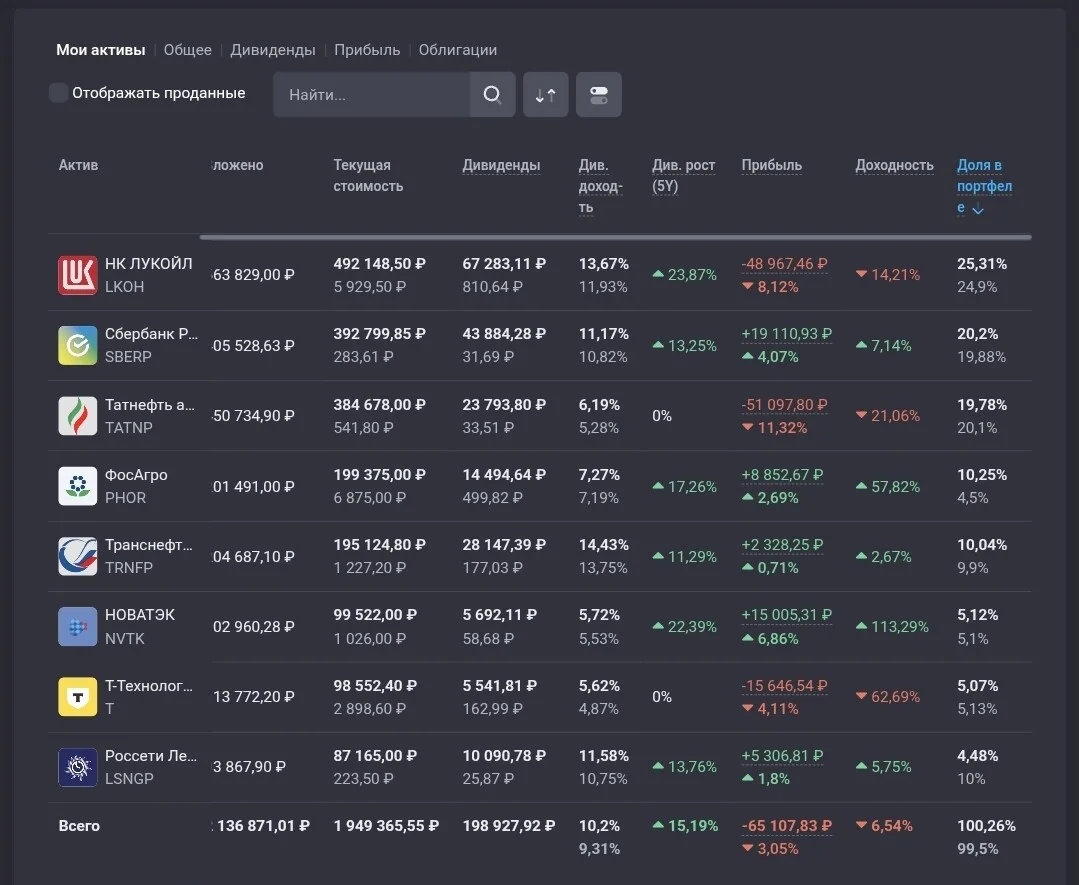
Task: Click the 'Доходность' column header
Action: (894, 165)
